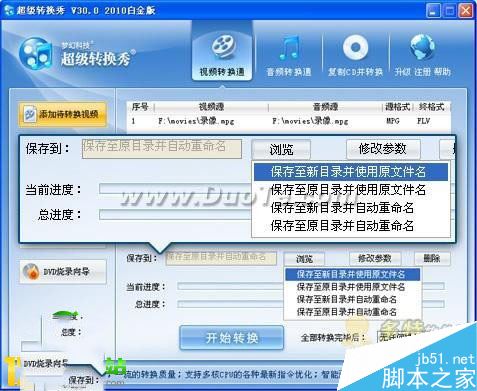Click the CD disc icon

(355, 47)
